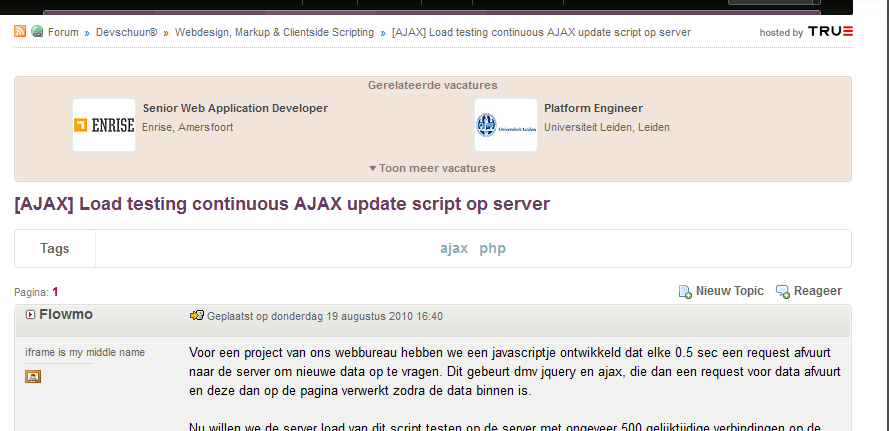Click the Nieuw Topic page icon
This screenshot has height=431, width=889.
685,292
